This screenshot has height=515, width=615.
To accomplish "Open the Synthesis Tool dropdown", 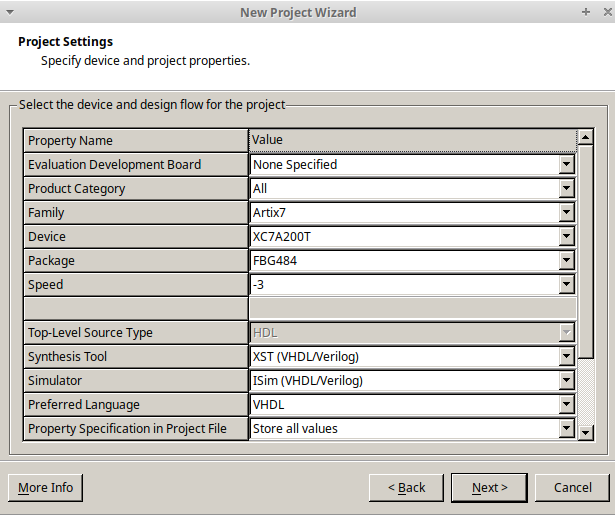I will tap(566, 357).
